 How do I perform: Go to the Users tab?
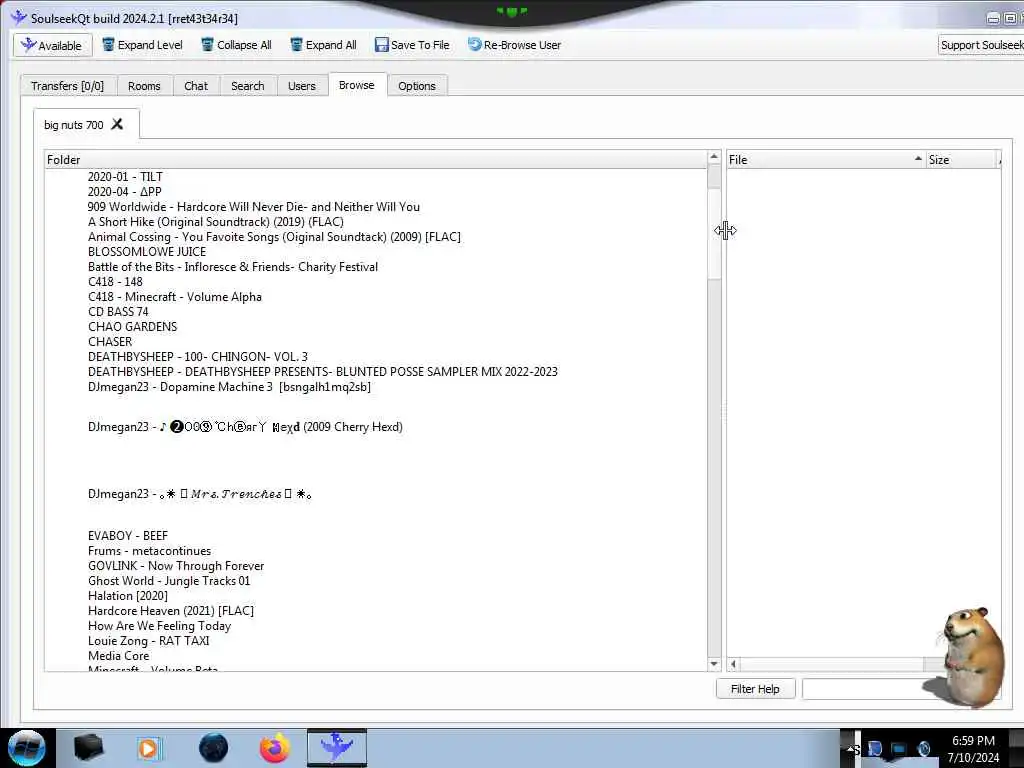coord(302,86)
